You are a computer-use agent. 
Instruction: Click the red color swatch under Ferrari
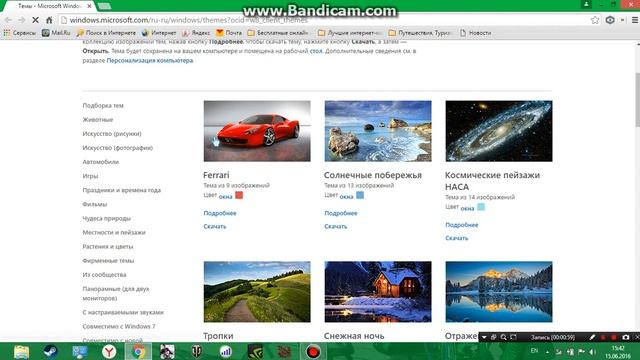(x=239, y=195)
